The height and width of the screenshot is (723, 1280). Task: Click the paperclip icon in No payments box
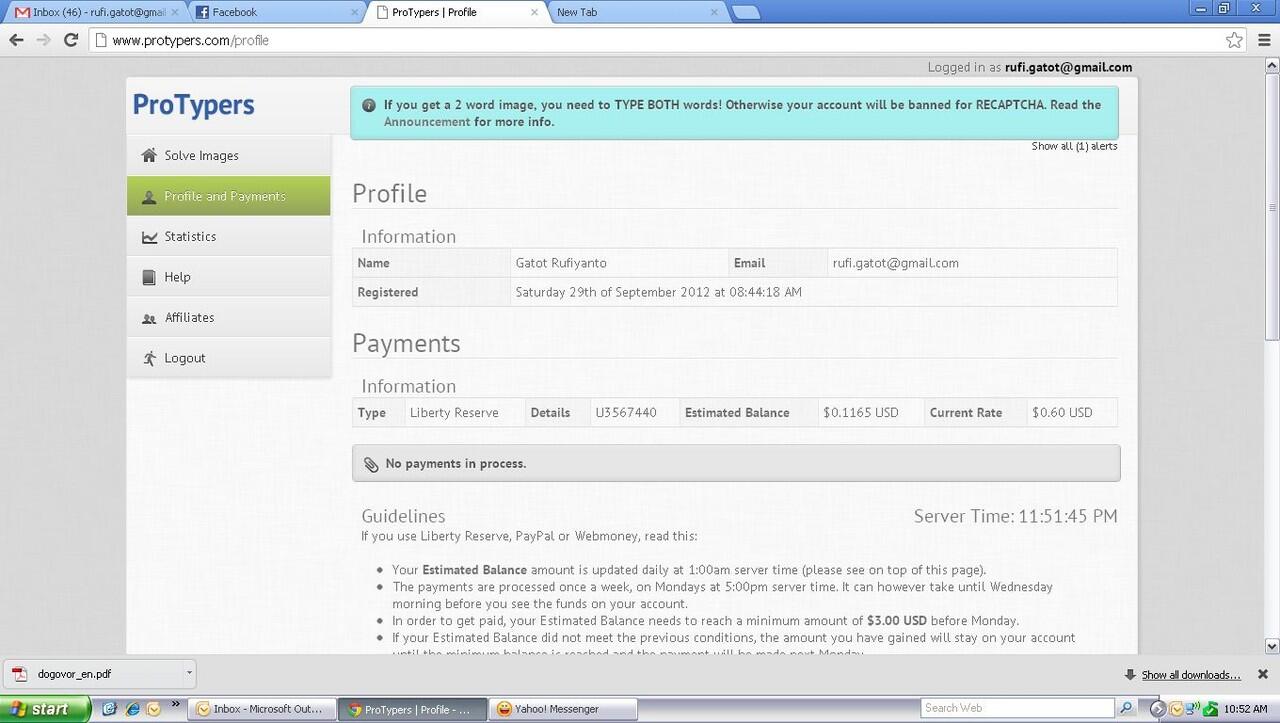371,464
